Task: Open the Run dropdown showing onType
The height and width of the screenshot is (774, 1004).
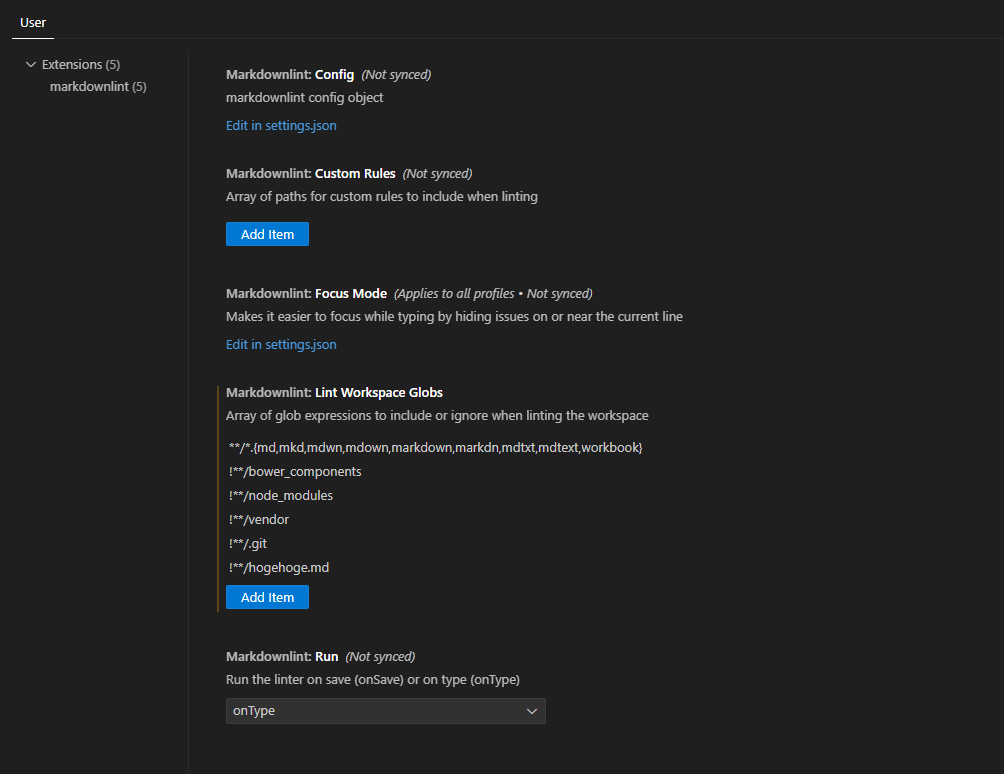Action: (x=385, y=711)
